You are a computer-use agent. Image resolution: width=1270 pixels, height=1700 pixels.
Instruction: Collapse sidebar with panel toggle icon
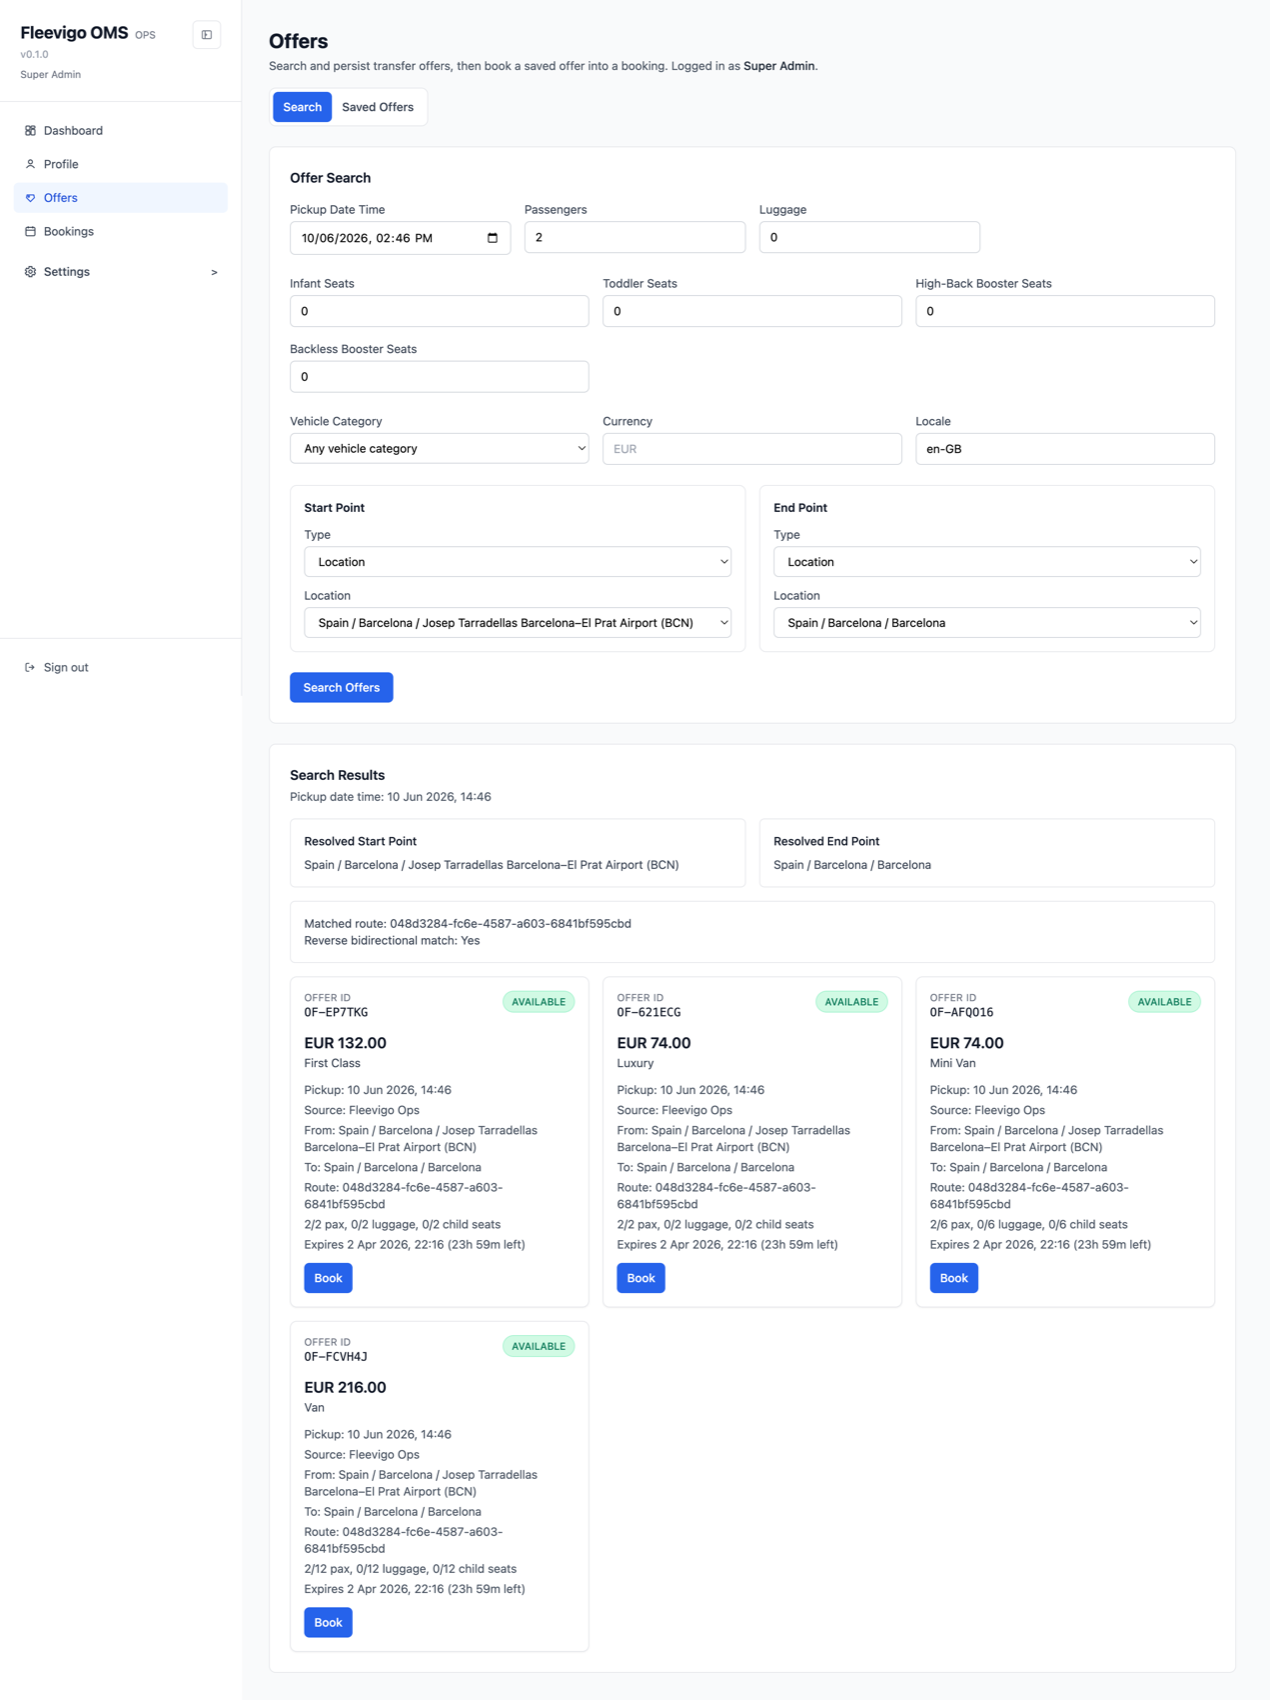(x=207, y=35)
